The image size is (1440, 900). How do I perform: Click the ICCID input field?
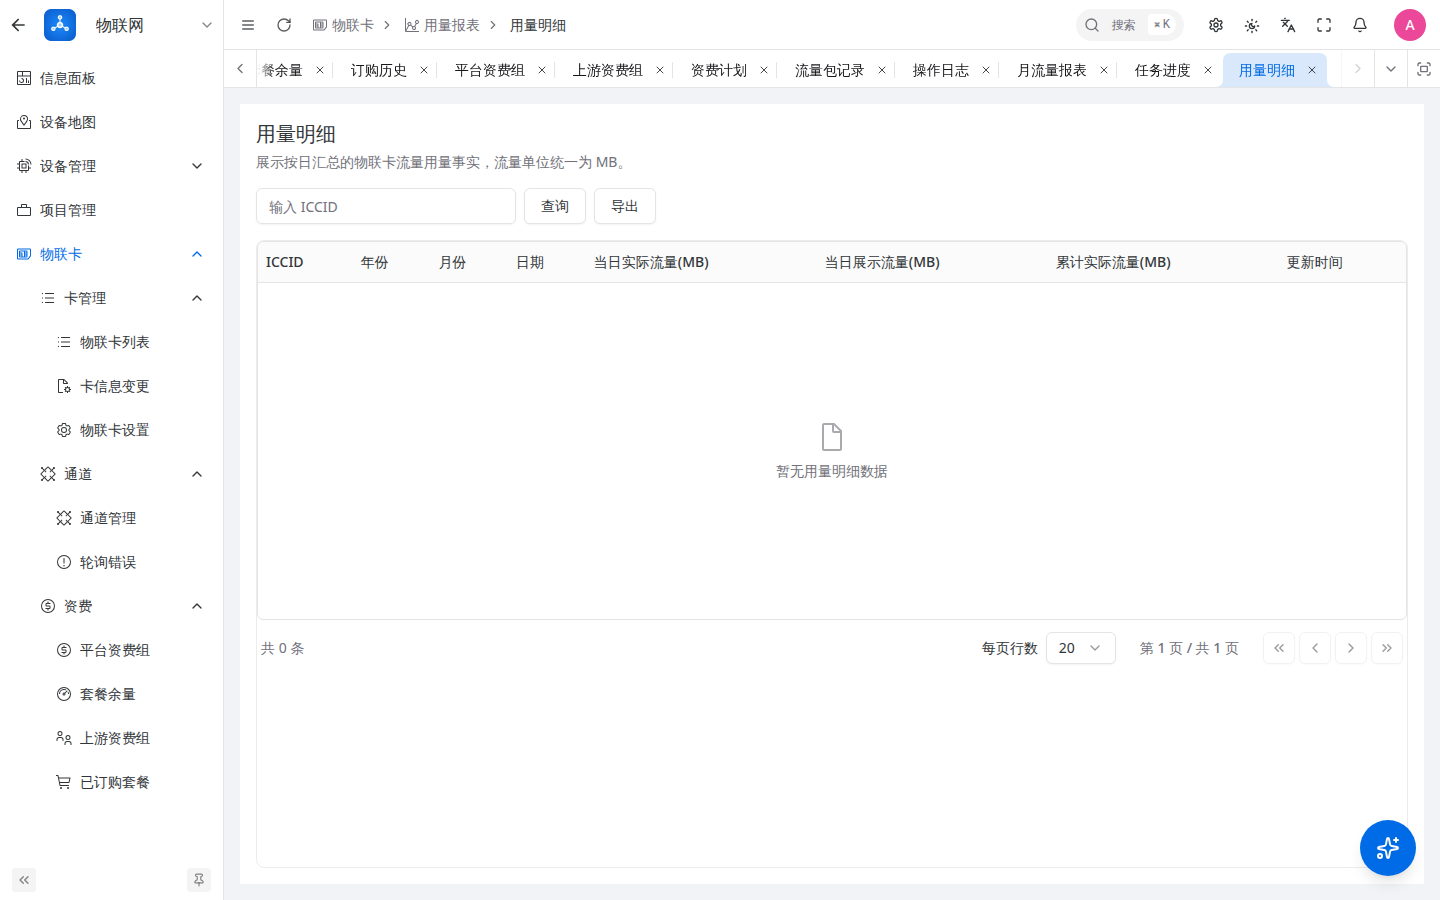pos(386,206)
